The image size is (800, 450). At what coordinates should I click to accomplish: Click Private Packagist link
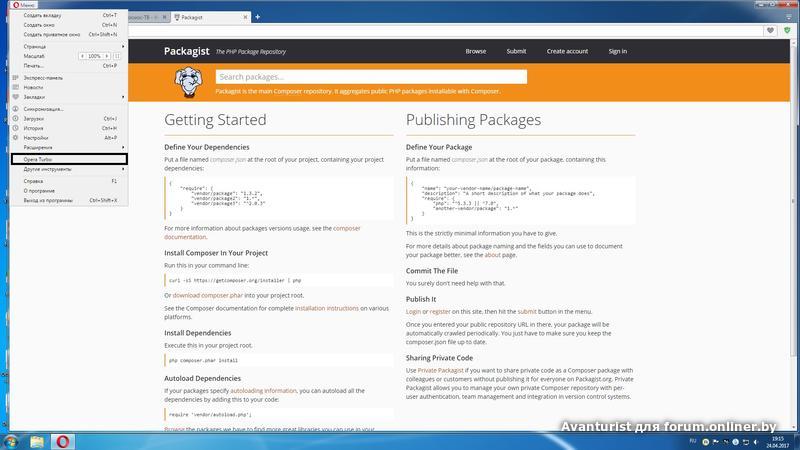440,370
